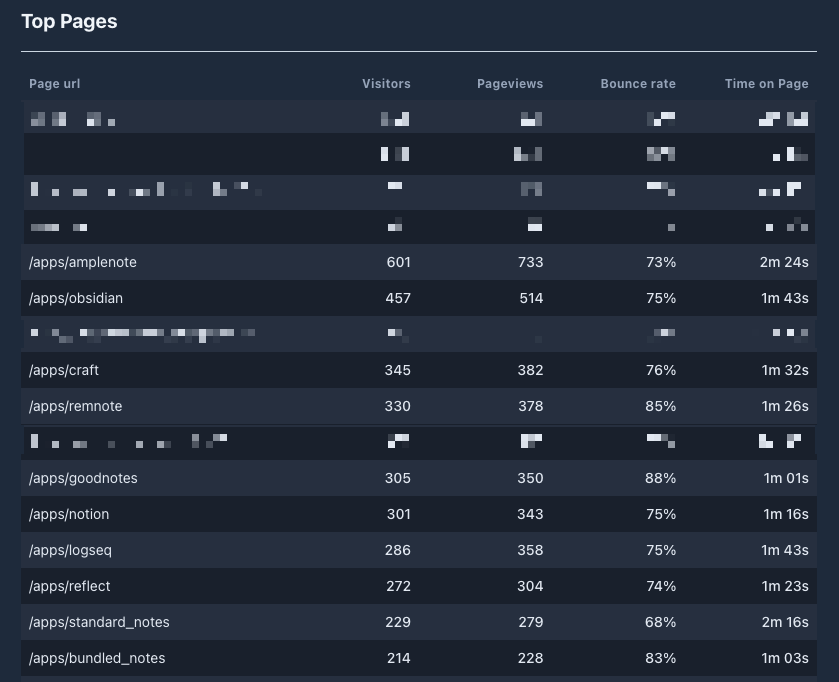Image resolution: width=839 pixels, height=682 pixels.
Task: Open the /apps/notion page link
Action: pyautogui.click(x=69, y=514)
